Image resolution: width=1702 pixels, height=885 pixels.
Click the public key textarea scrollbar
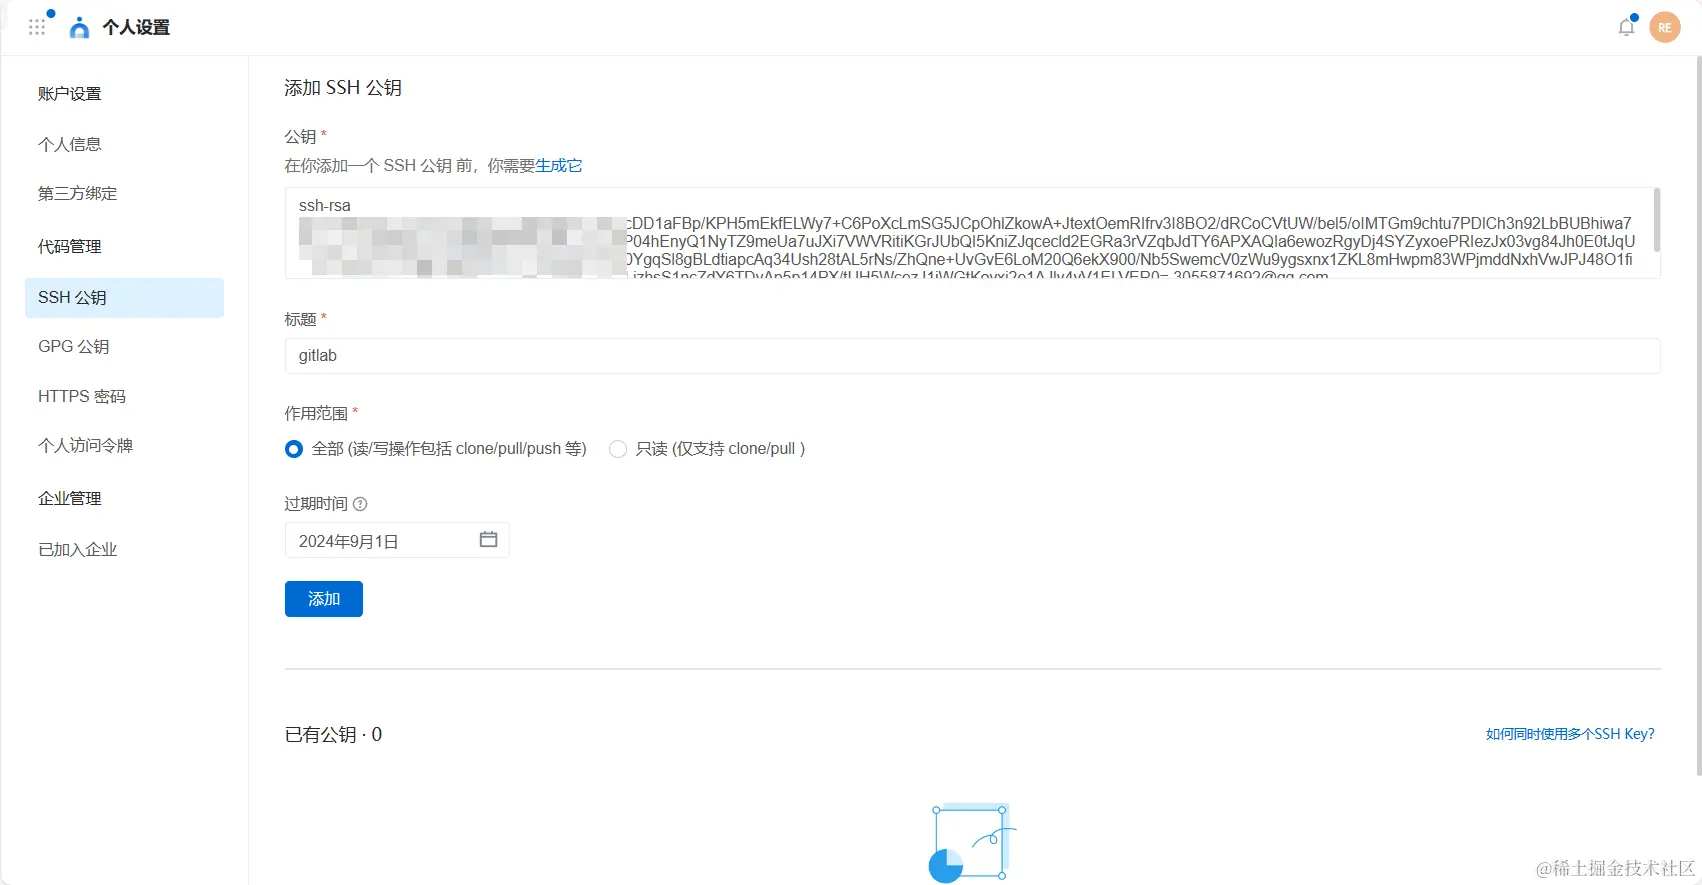coord(1656,220)
